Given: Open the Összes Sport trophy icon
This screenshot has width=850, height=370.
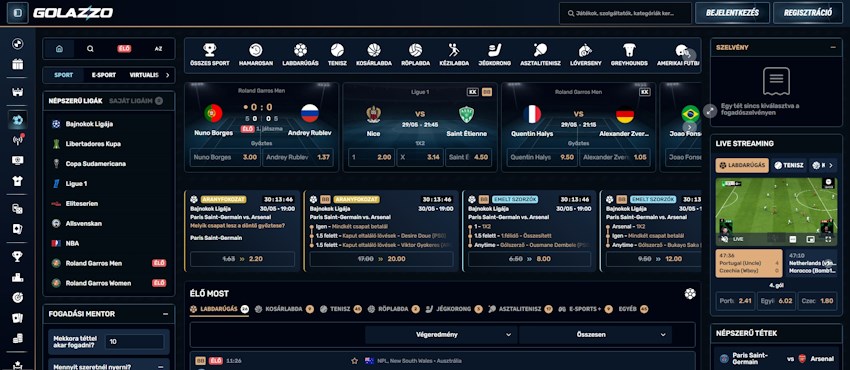Looking at the screenshot, I should pos(210,50).
